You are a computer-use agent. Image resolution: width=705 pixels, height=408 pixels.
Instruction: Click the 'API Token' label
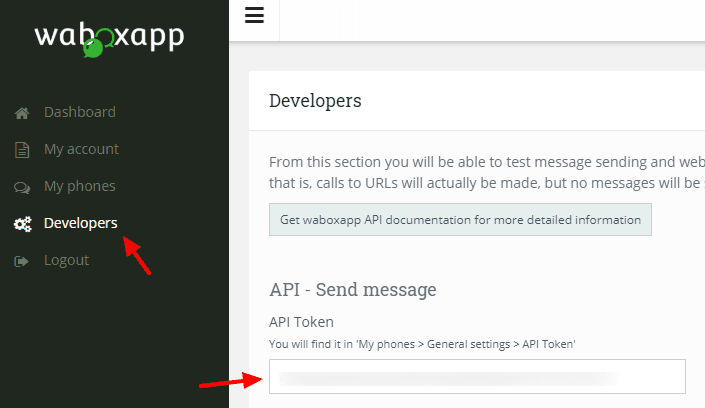pos(301,322)
